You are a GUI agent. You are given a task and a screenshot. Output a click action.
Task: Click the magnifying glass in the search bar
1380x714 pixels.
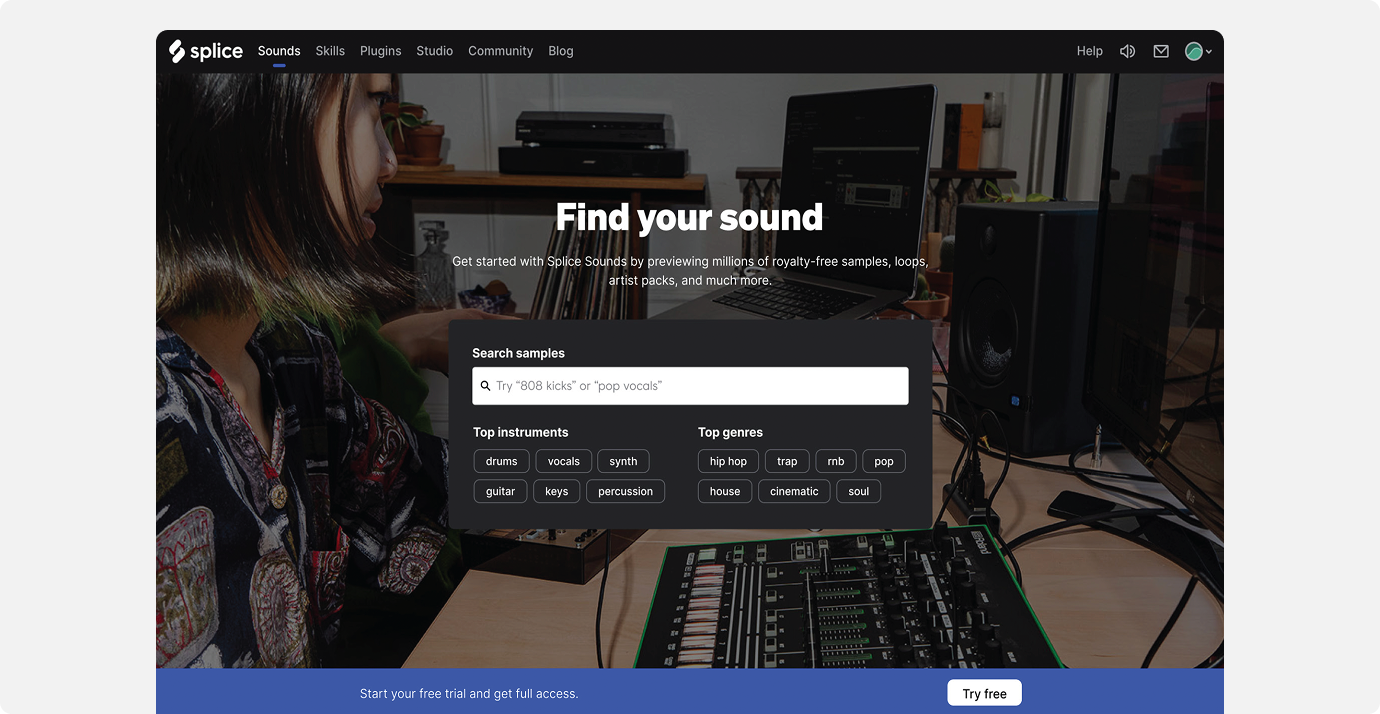[x=486, y=385]
